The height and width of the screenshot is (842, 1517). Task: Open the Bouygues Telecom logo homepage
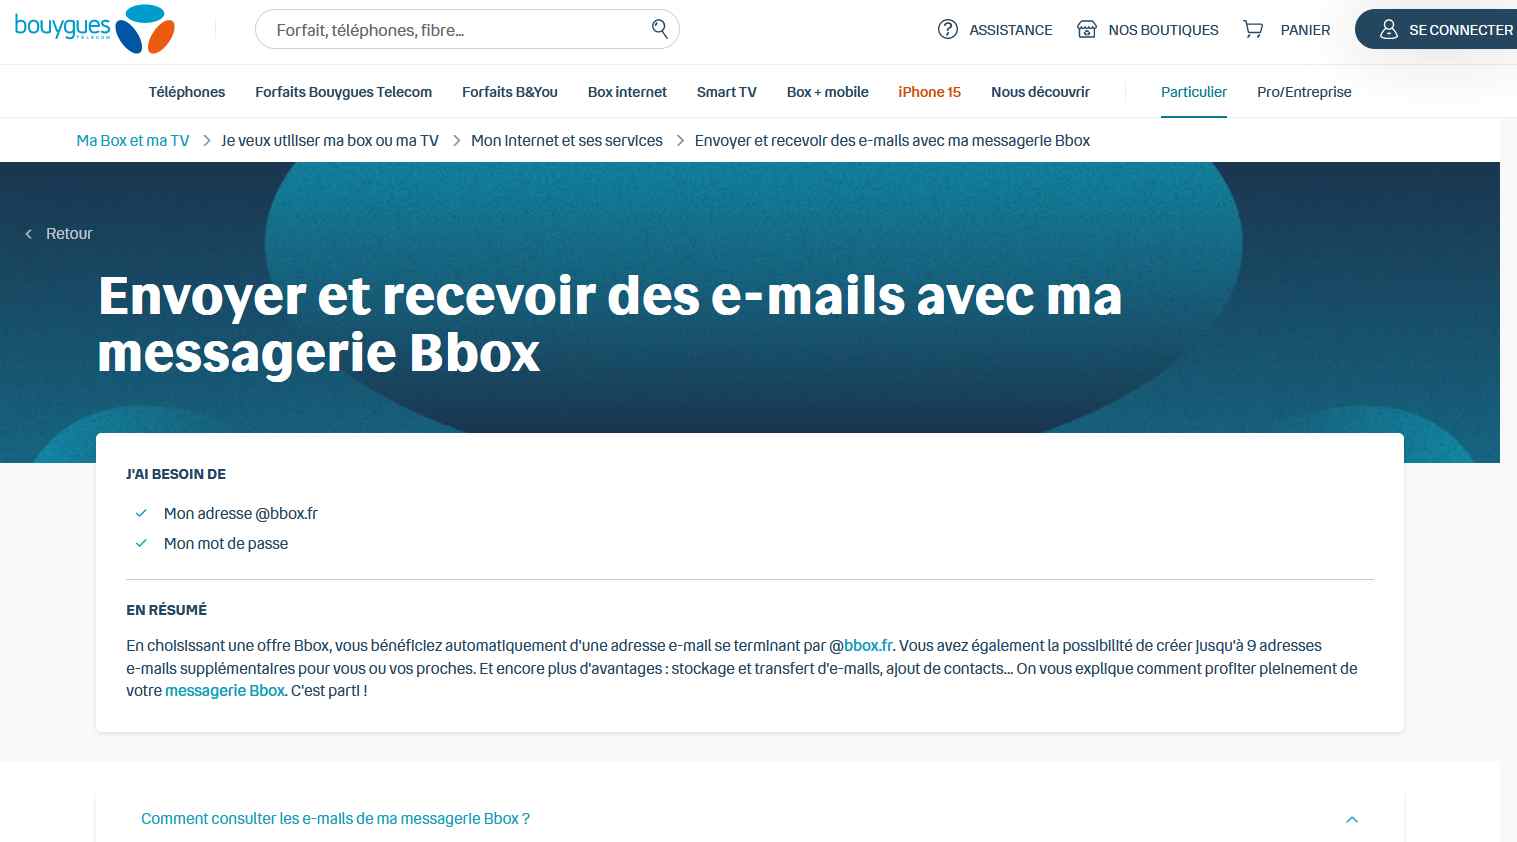coord(95,29)
